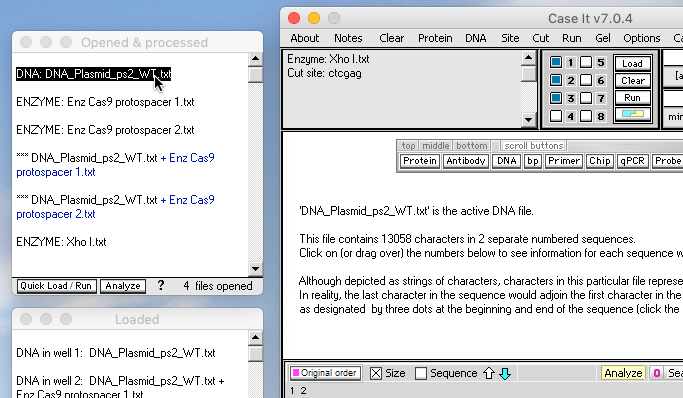Toggle well 2 checkbox

(556, 80)
